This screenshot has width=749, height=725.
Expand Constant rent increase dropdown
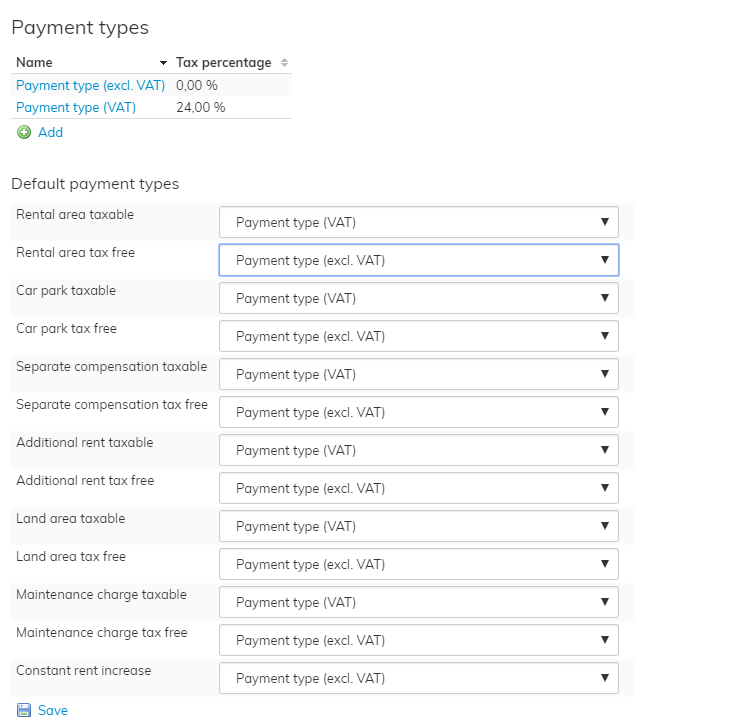pyautogui.click(x=418, y=678)
